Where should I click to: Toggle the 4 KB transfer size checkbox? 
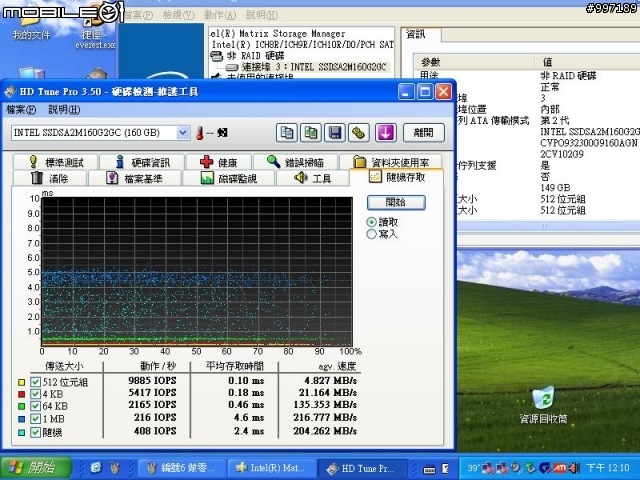click(x=36, y=394)
